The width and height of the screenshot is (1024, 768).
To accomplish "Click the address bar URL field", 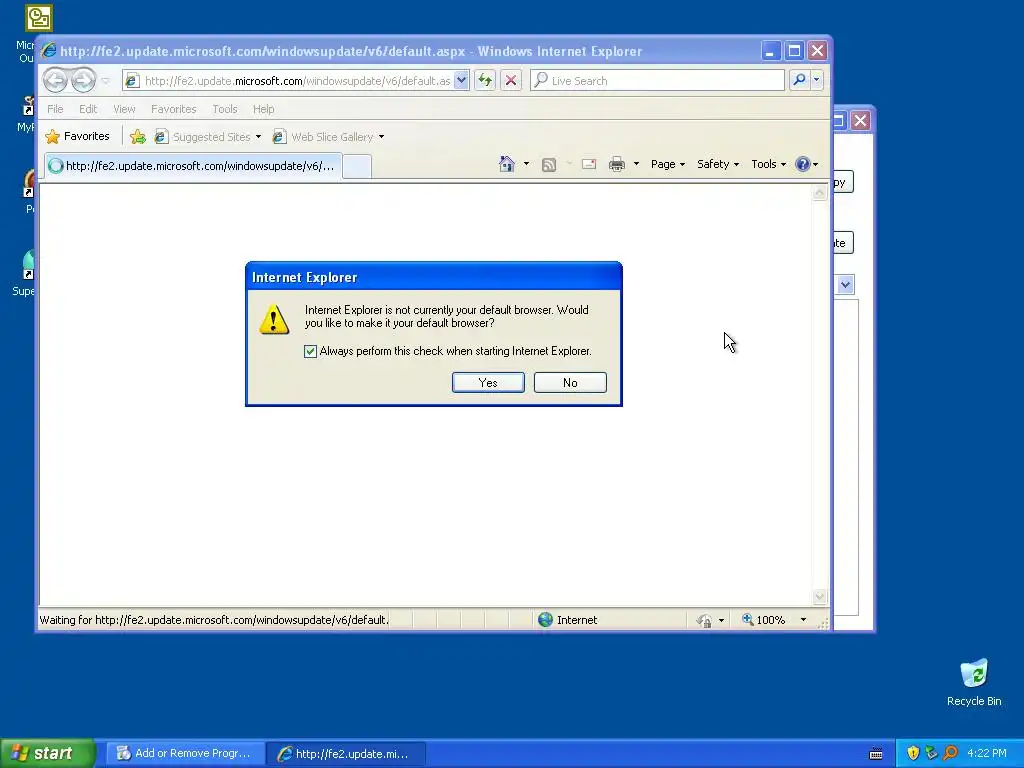I will pos(296,80).
